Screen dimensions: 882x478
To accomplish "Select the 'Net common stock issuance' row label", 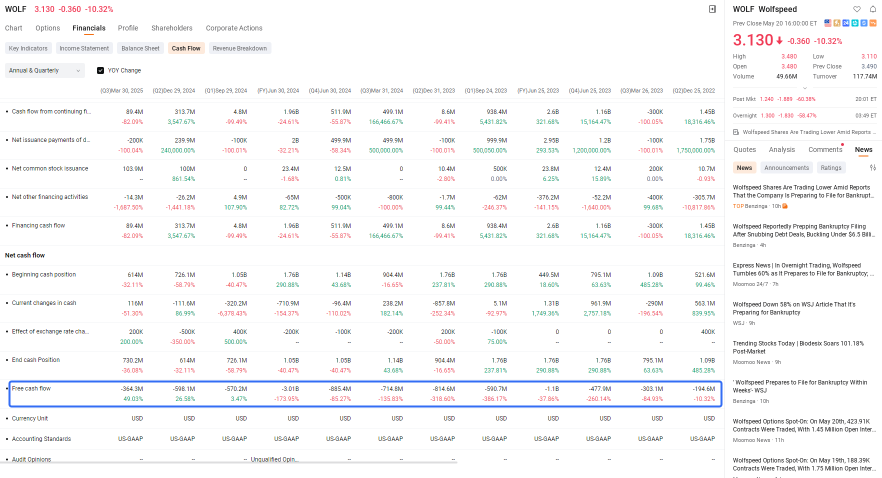I will click(50, 168).
